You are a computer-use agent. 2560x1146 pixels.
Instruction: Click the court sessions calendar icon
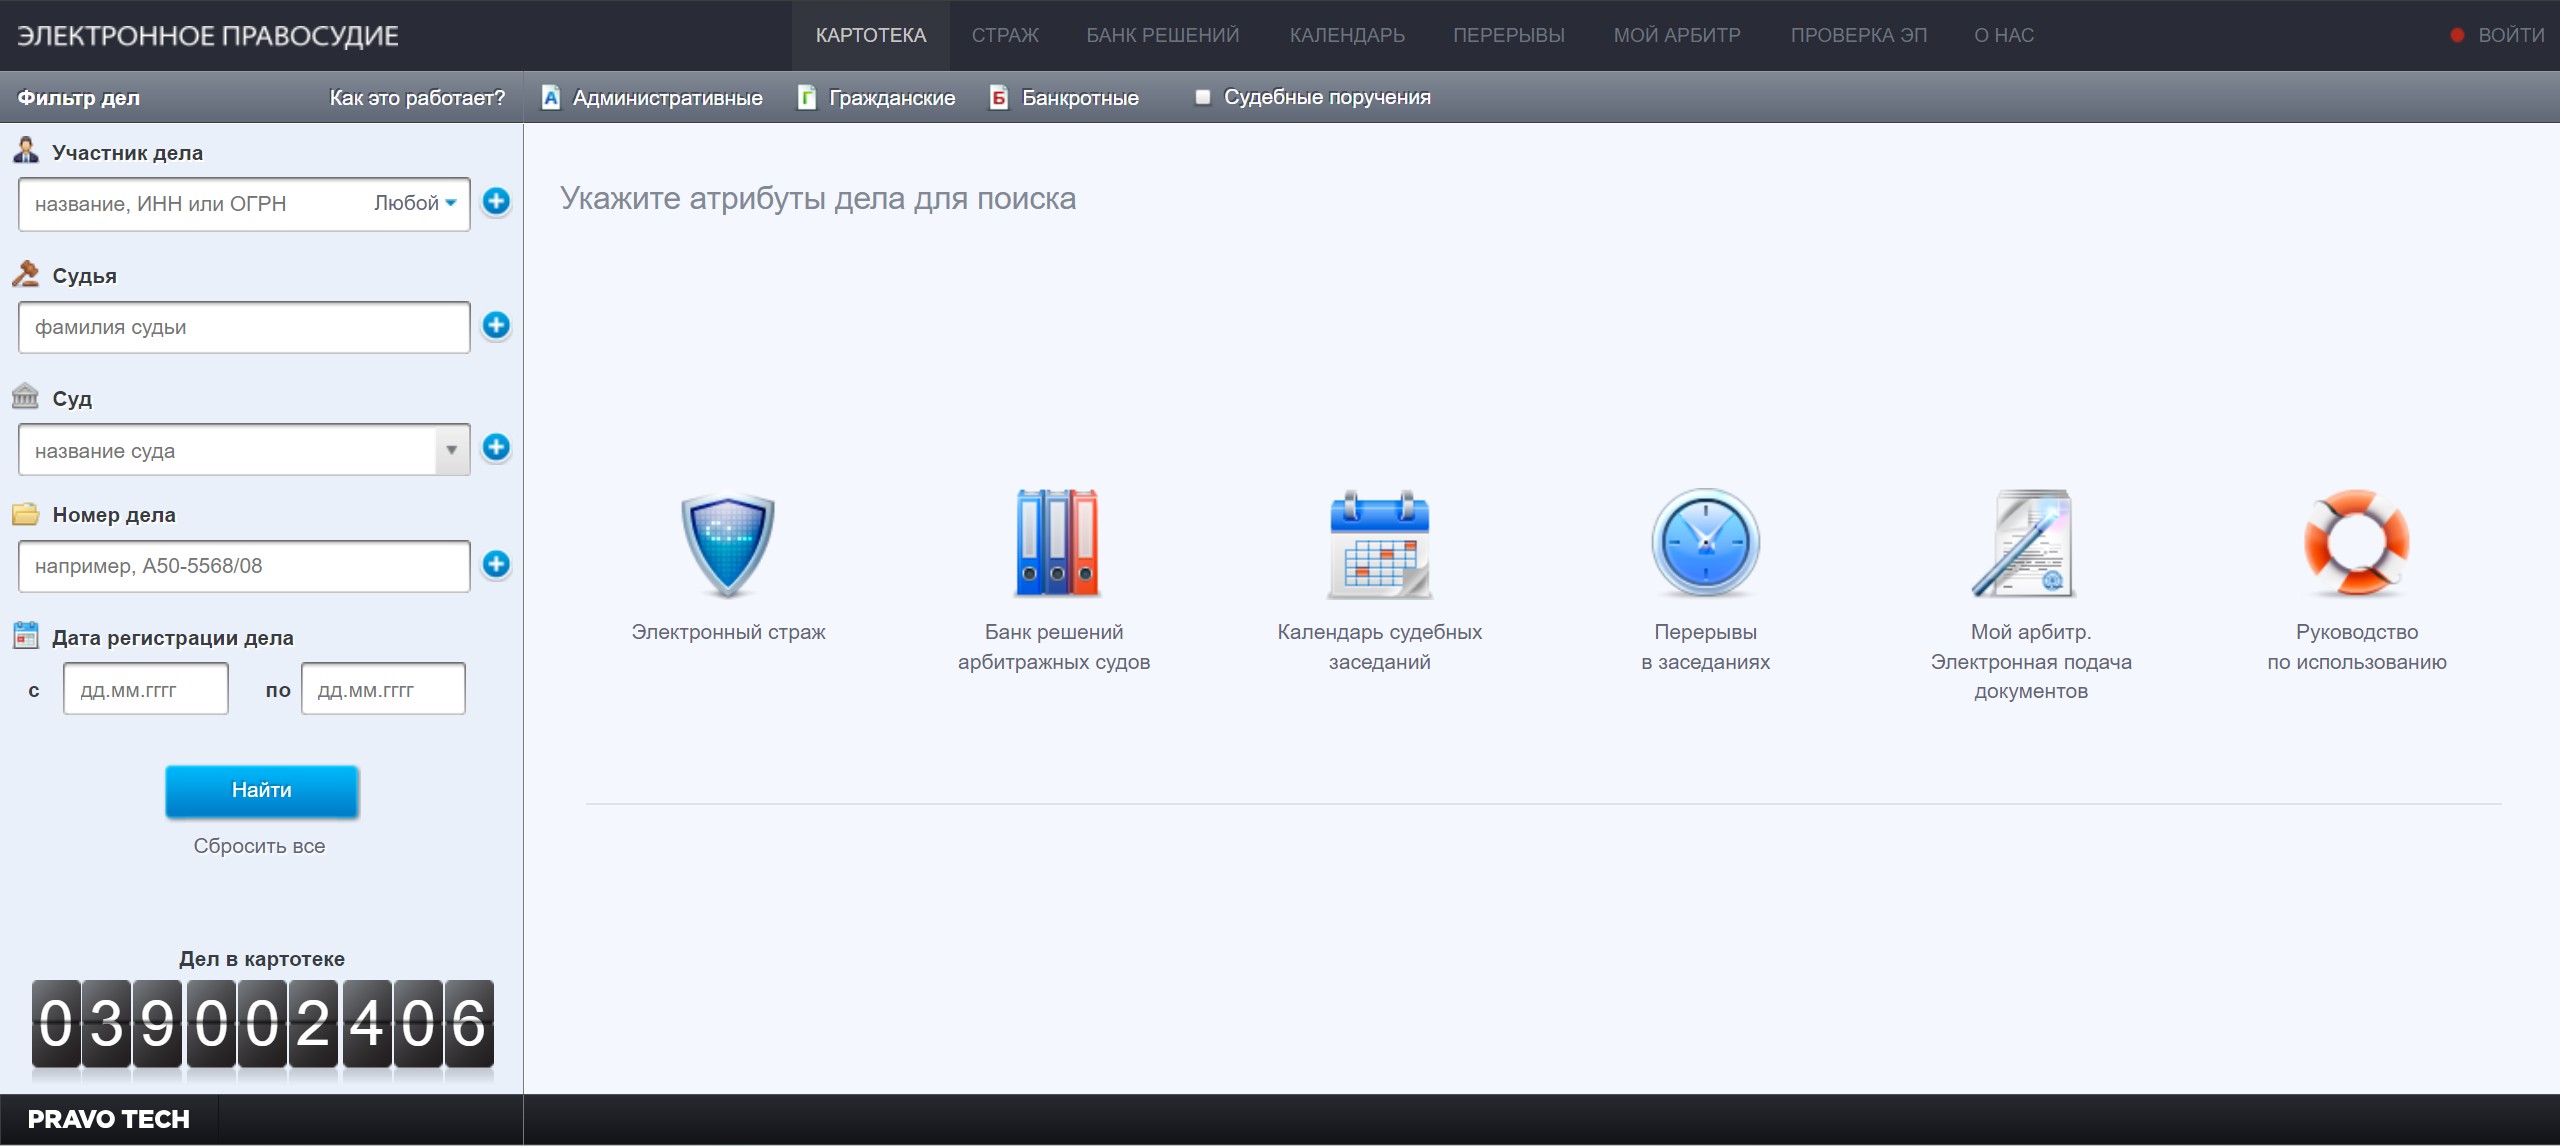1379,544
